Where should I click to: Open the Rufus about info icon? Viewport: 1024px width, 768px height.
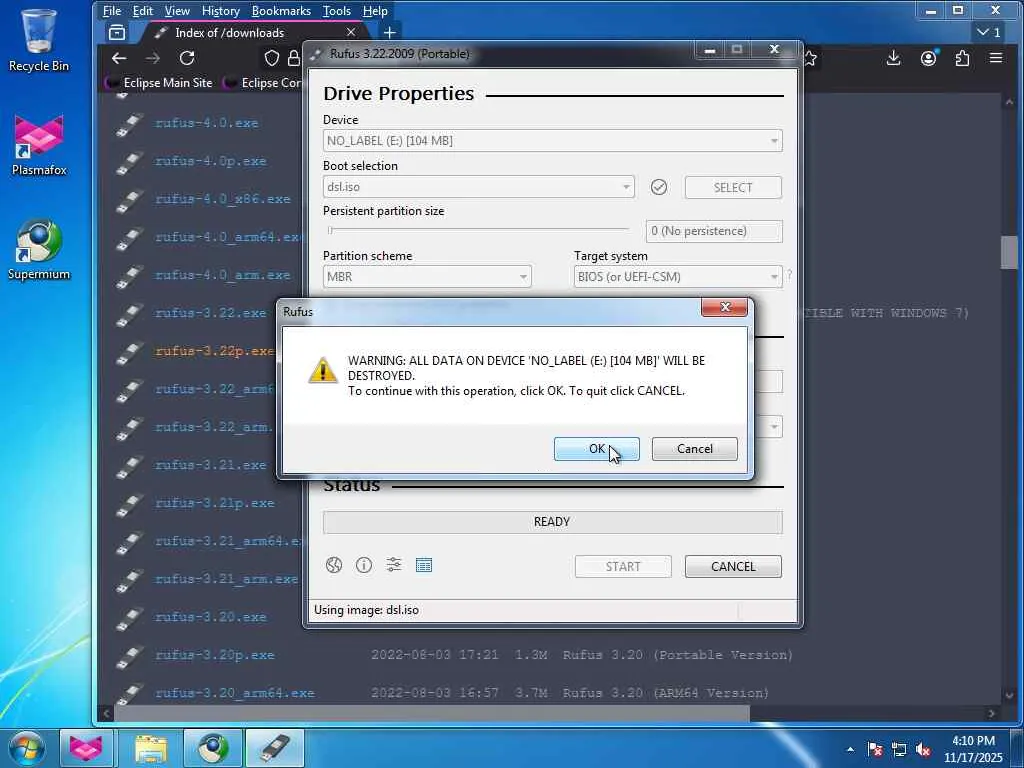tap(364, 565)
